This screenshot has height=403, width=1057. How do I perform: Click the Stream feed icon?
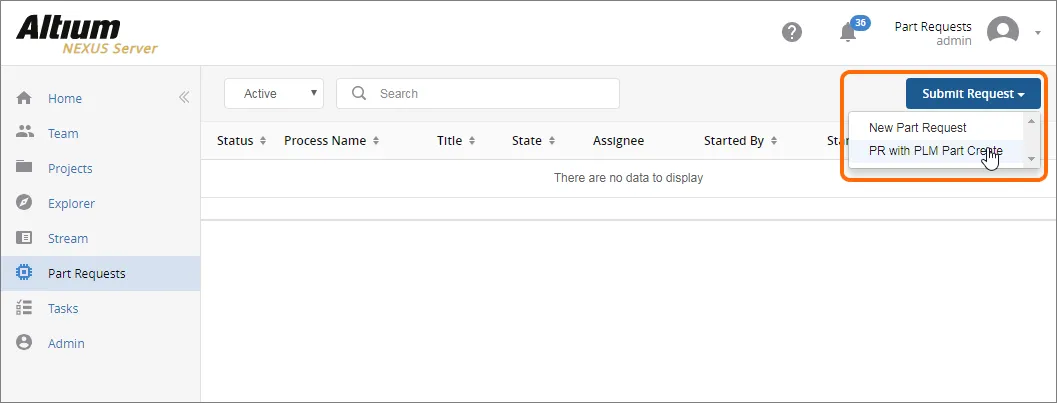pos(24,238)
